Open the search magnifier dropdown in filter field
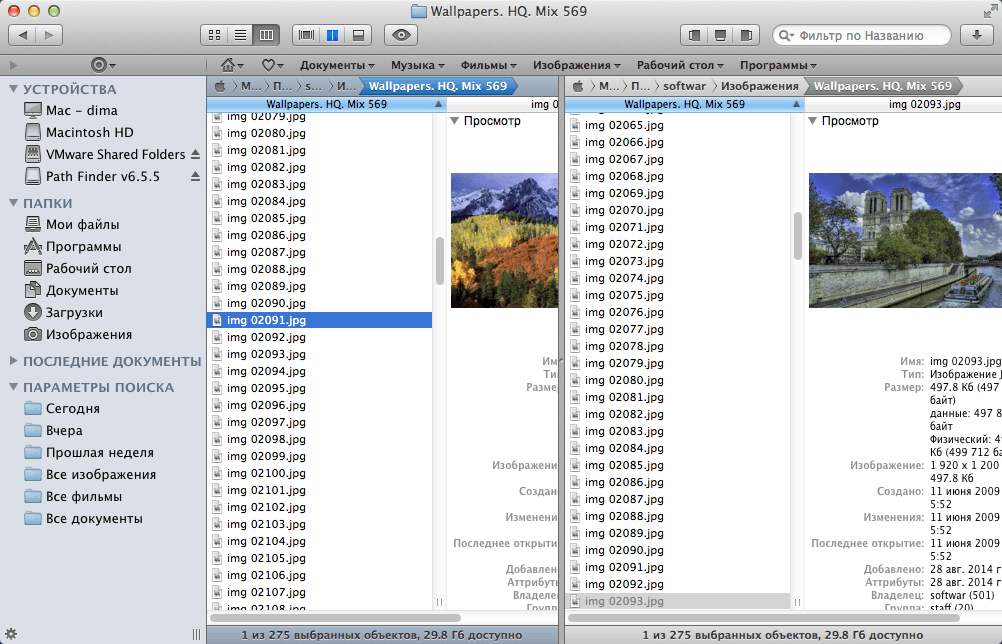This screenshot has height=644, width=1002. coord(787,36)
